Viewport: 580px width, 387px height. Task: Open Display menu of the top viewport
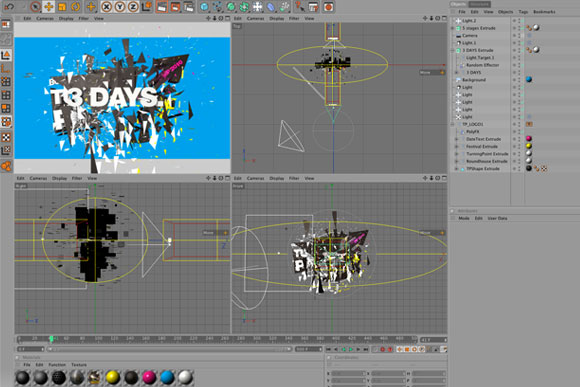(x=277, y=18)
